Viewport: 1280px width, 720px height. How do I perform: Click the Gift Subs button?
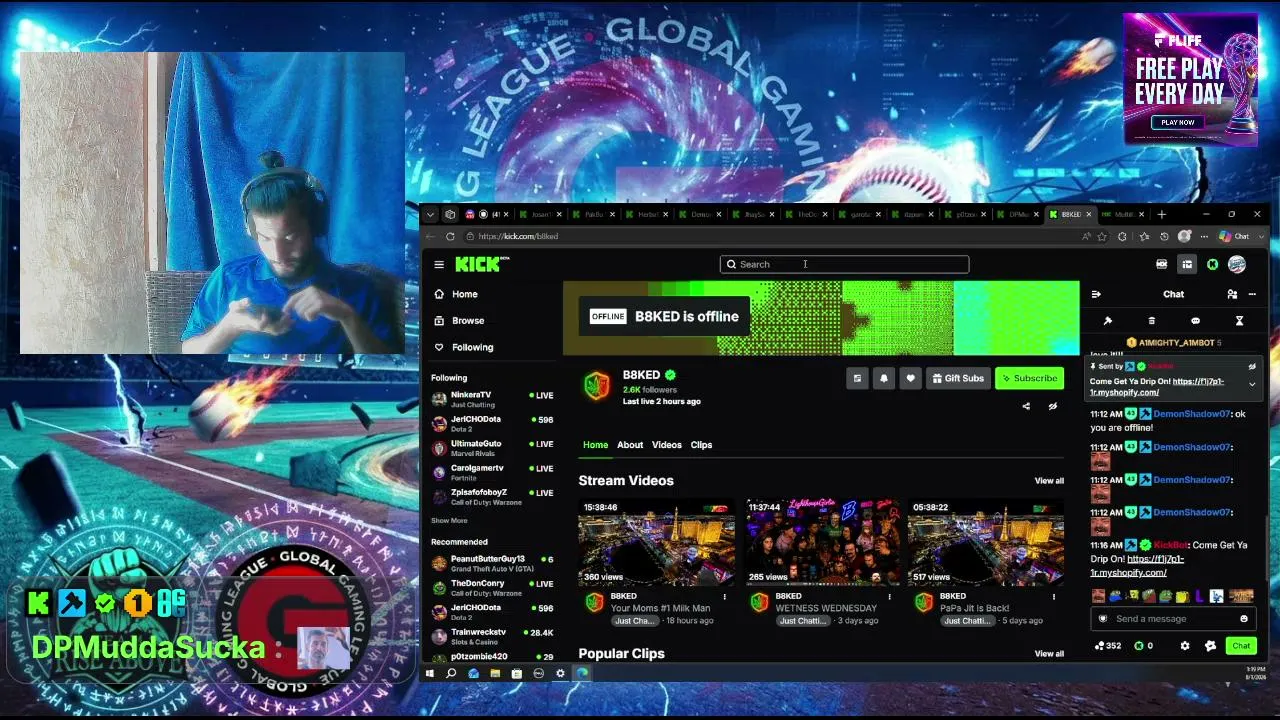click(957, 378)
